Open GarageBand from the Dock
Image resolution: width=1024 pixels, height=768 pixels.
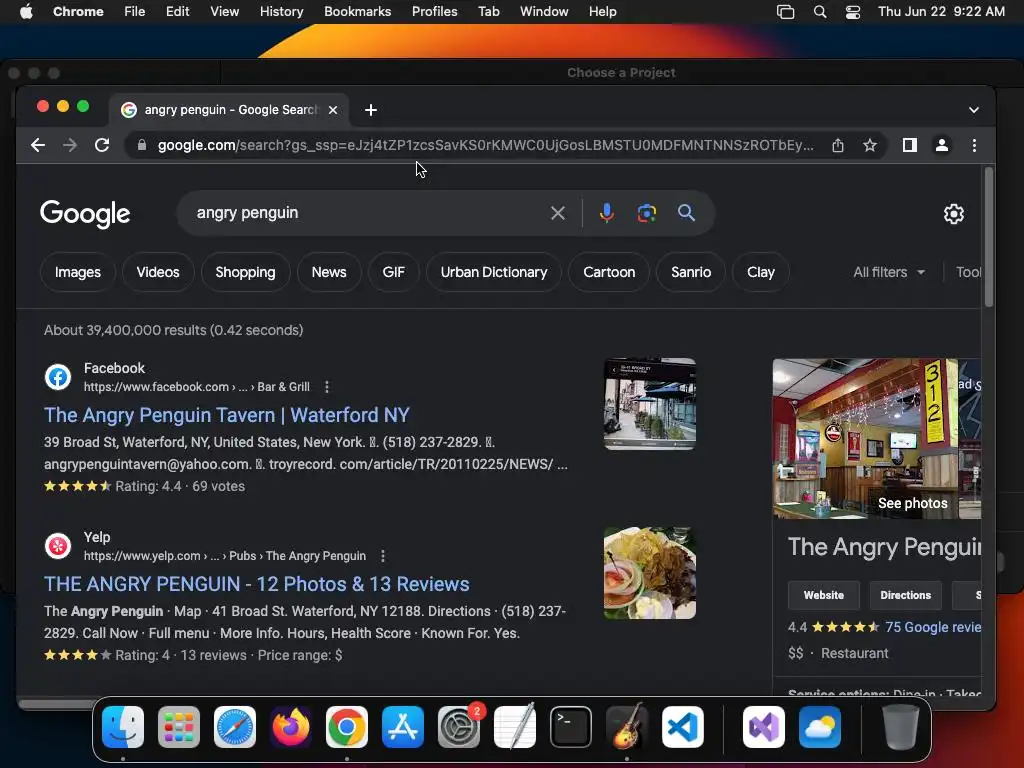[x=627, y=727]
